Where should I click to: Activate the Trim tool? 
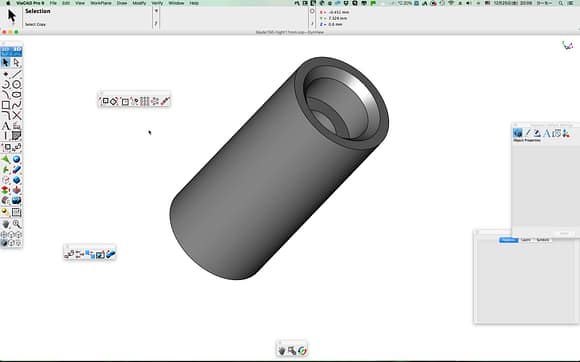click(16, 115)
